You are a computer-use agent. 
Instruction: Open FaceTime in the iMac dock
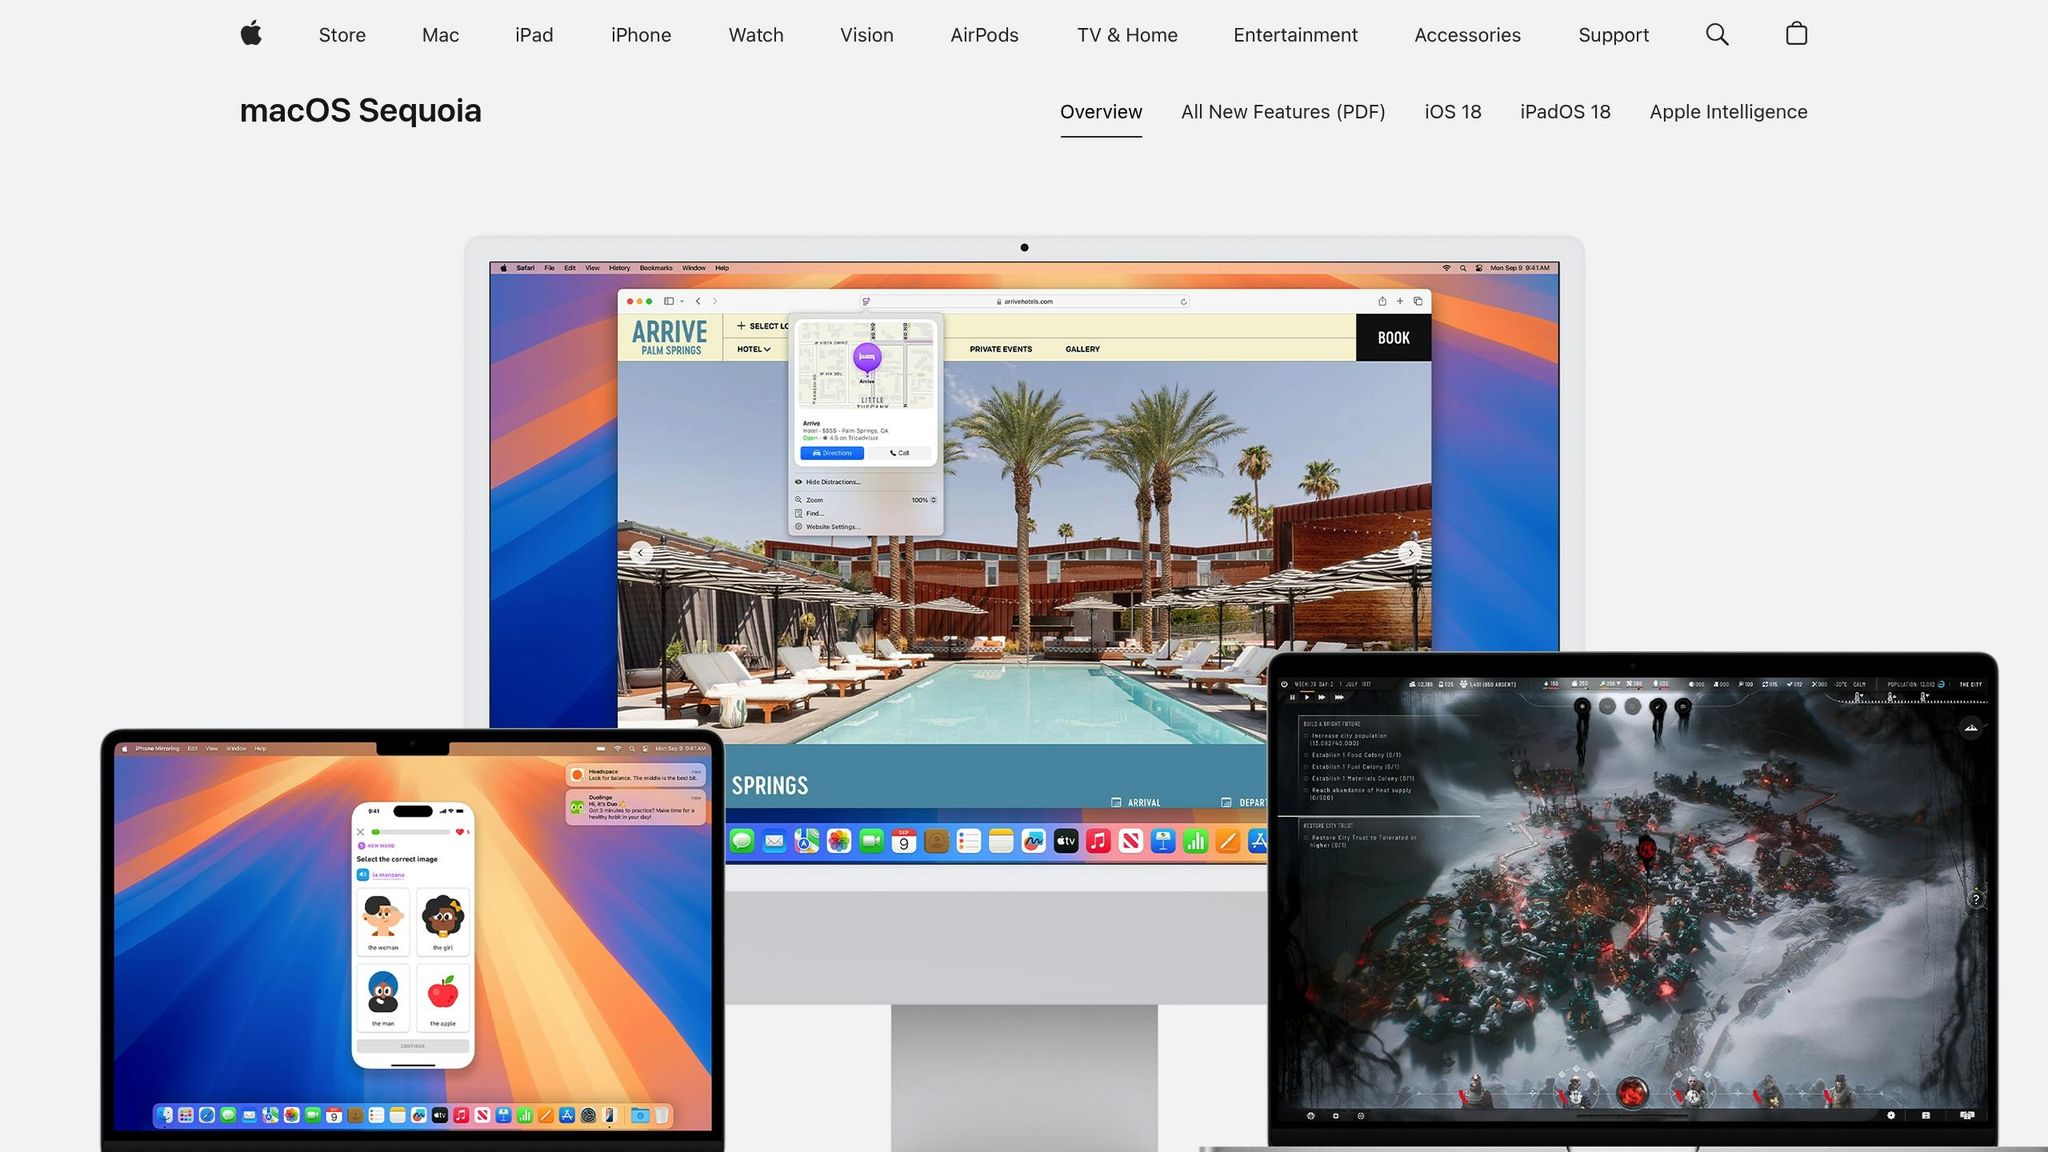pyautogui.click(x=871, y=841)
